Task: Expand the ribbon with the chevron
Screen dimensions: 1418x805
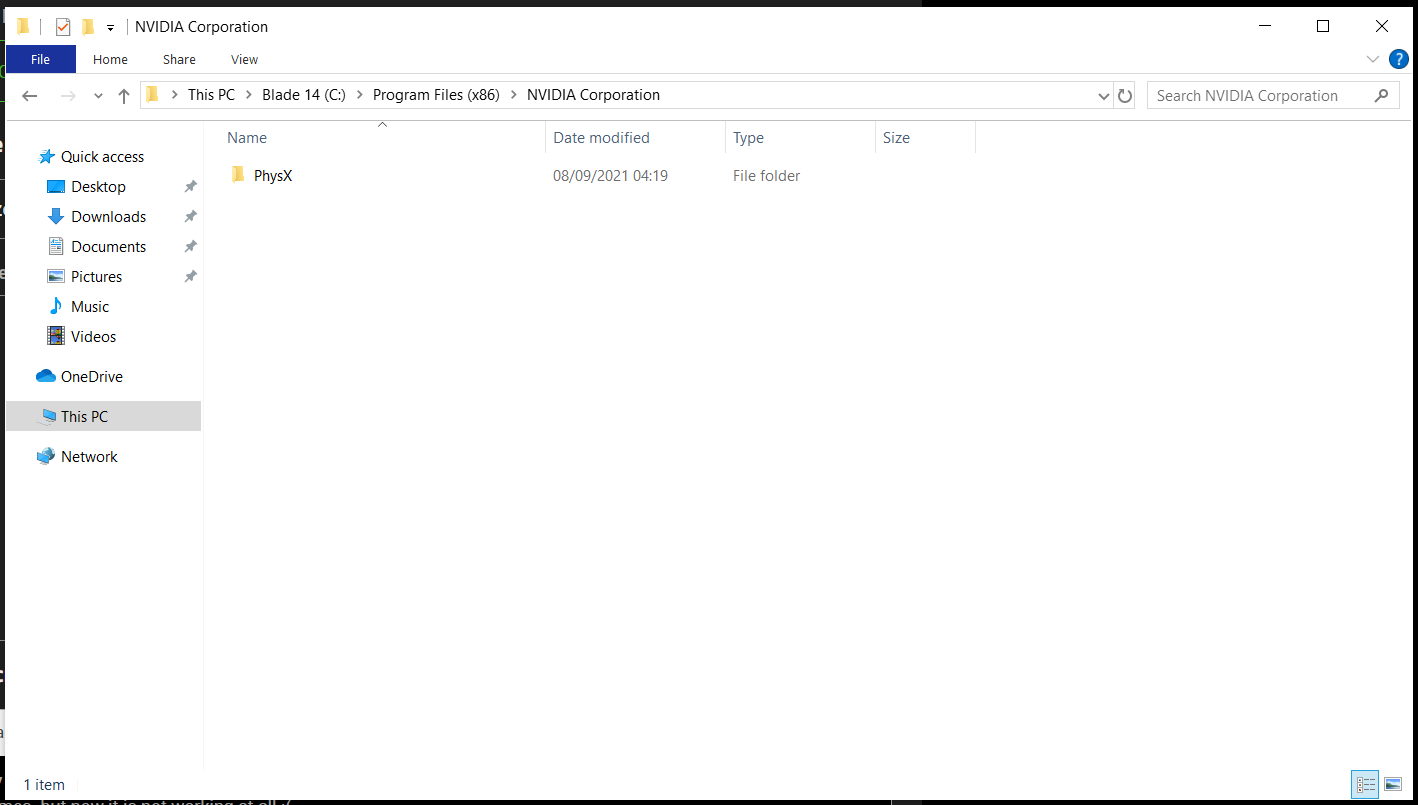Action: point(1373,59)
